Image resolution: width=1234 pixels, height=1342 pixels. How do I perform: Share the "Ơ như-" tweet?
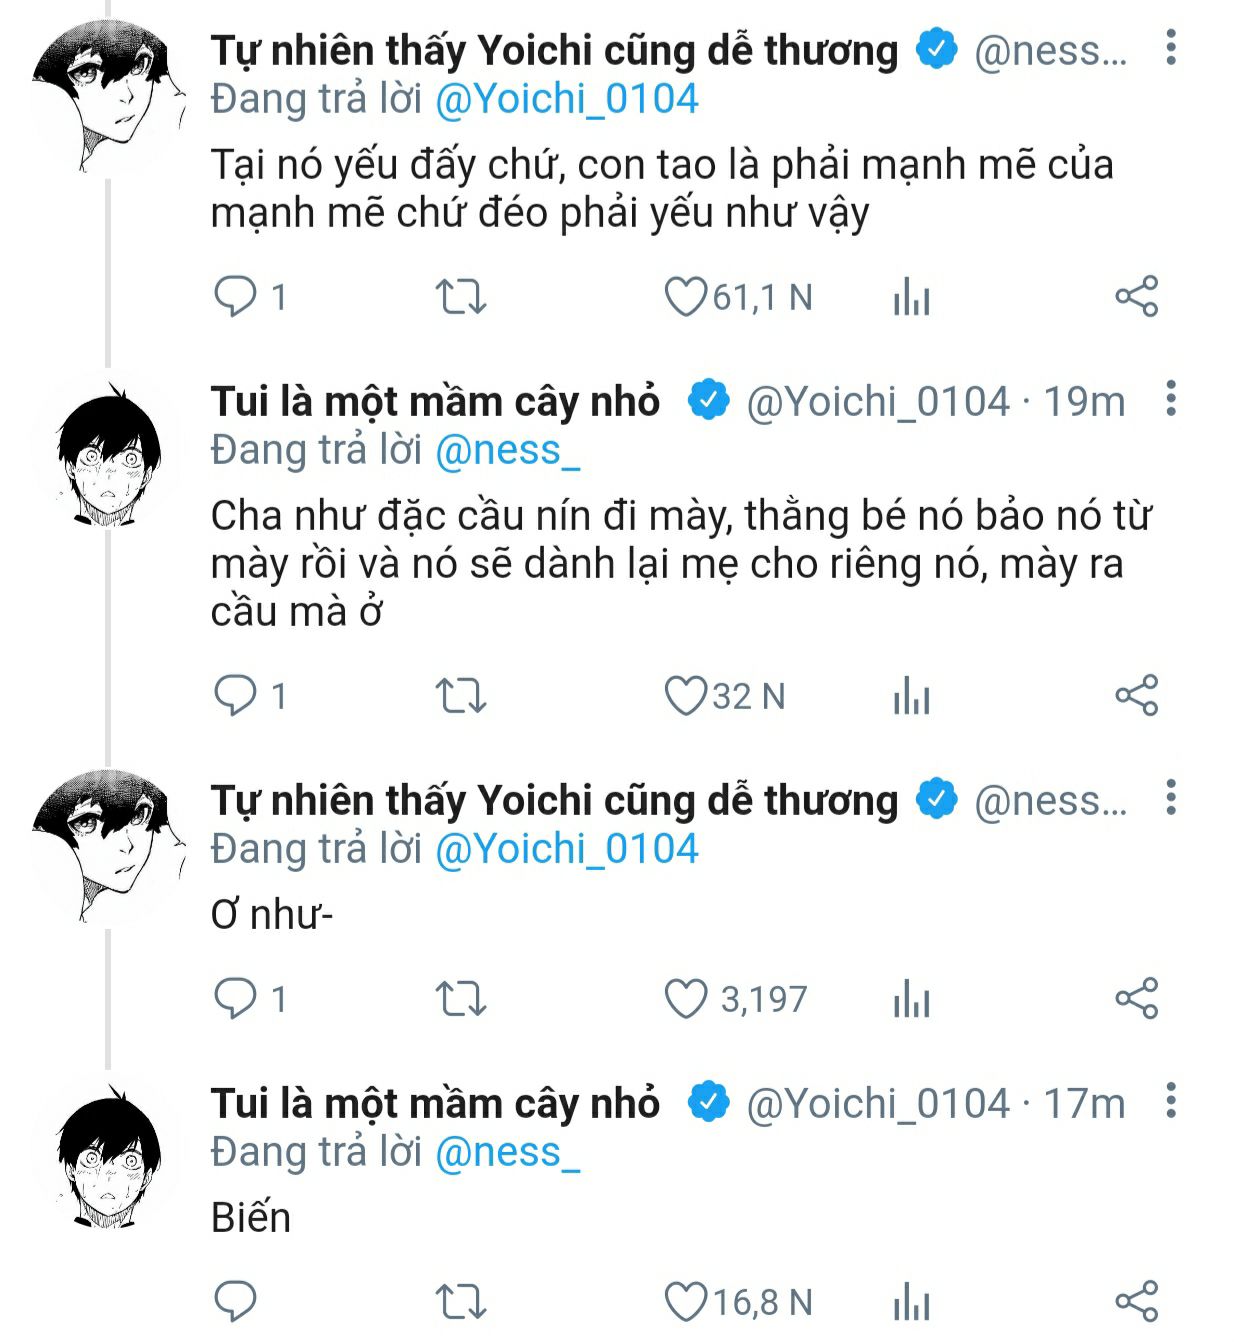[x=1136, y=998]
